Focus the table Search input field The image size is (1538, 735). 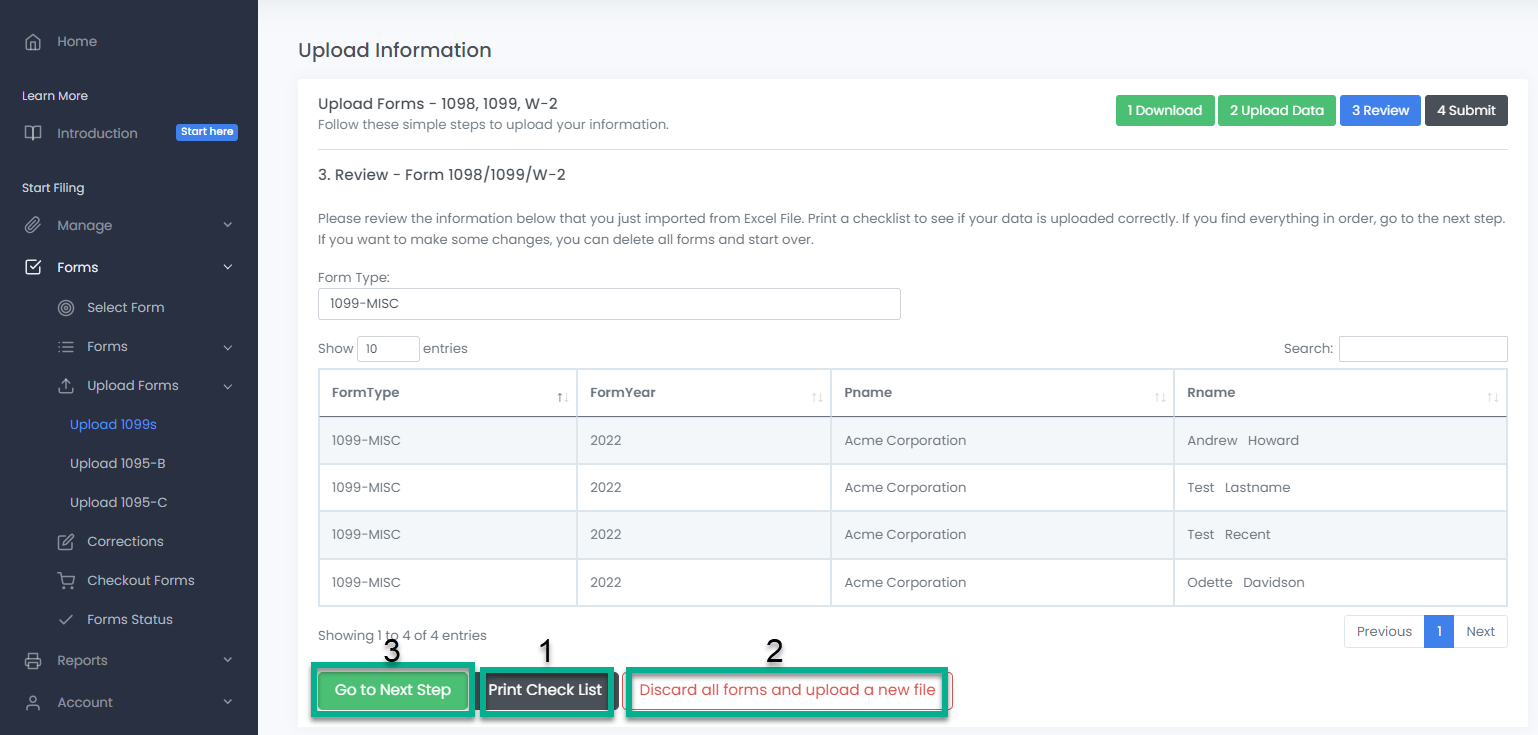tap(1422, 349)
